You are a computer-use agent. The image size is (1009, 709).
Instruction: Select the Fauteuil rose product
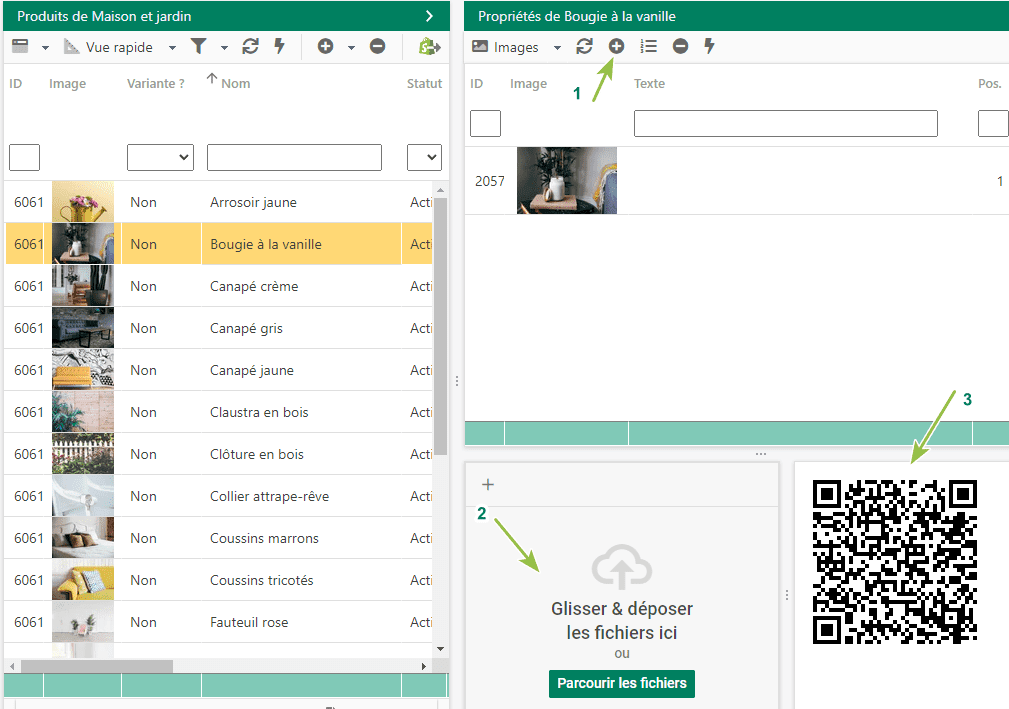pyautogui.click(x=219, y=622)
